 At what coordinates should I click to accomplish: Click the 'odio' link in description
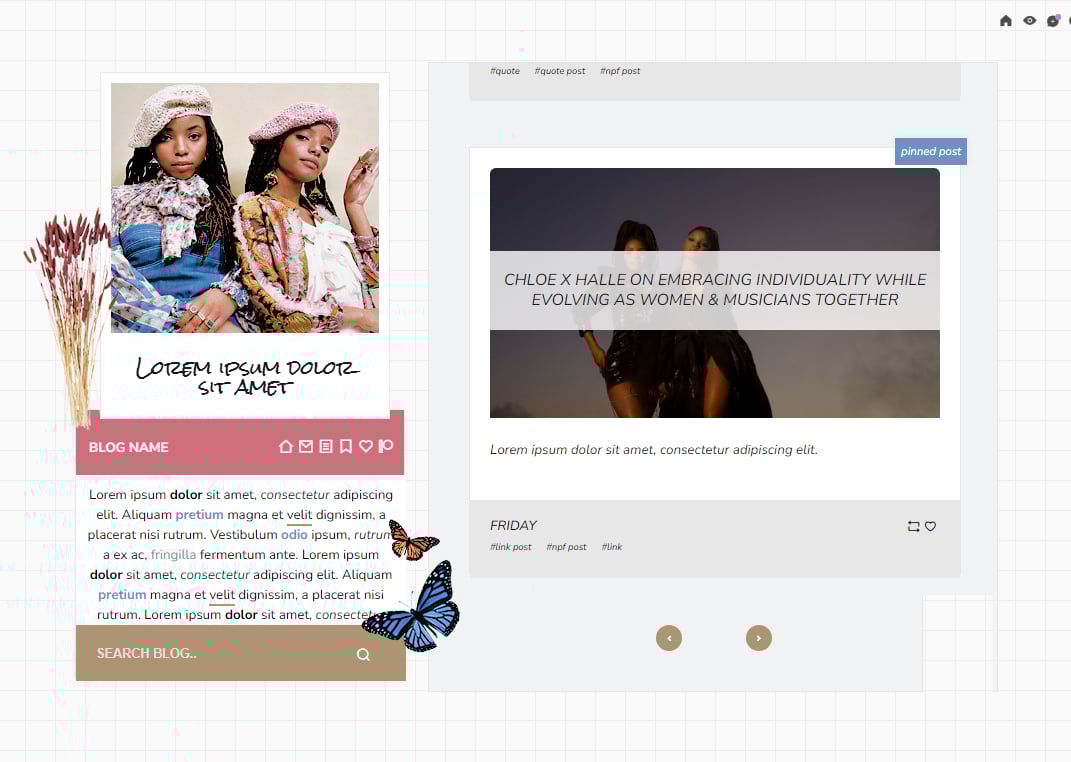294,535
